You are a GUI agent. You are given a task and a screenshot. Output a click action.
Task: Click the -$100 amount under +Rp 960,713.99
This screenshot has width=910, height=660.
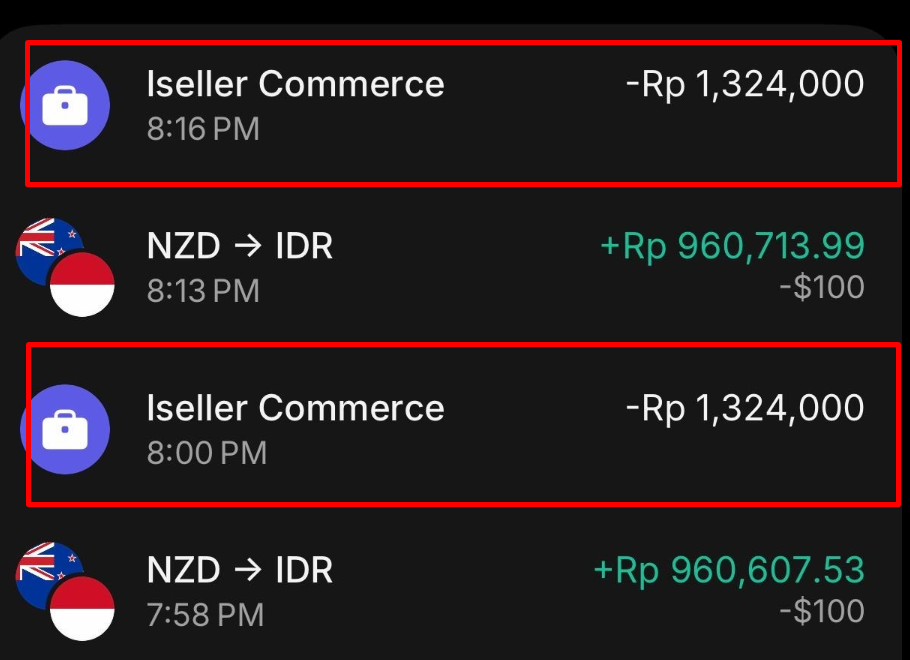pos(822,288)
